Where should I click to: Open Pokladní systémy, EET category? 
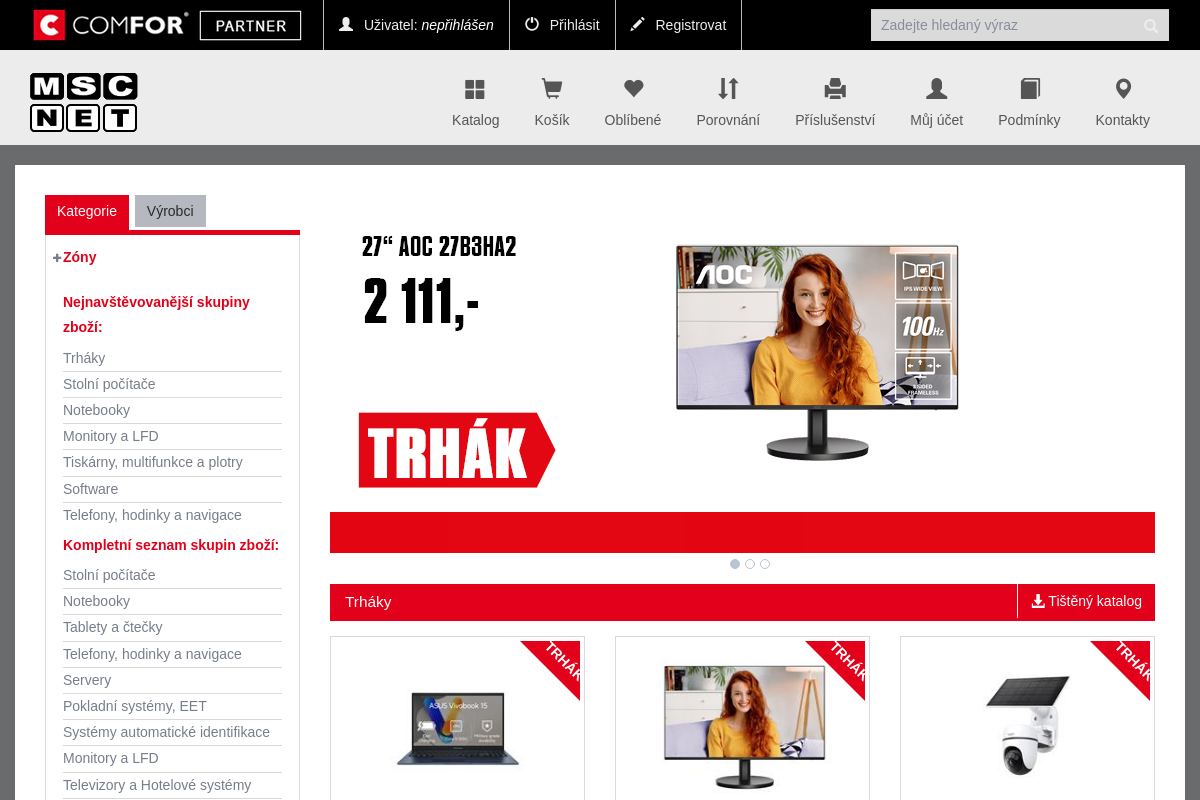pyautogui.click(x=135, y=706)
